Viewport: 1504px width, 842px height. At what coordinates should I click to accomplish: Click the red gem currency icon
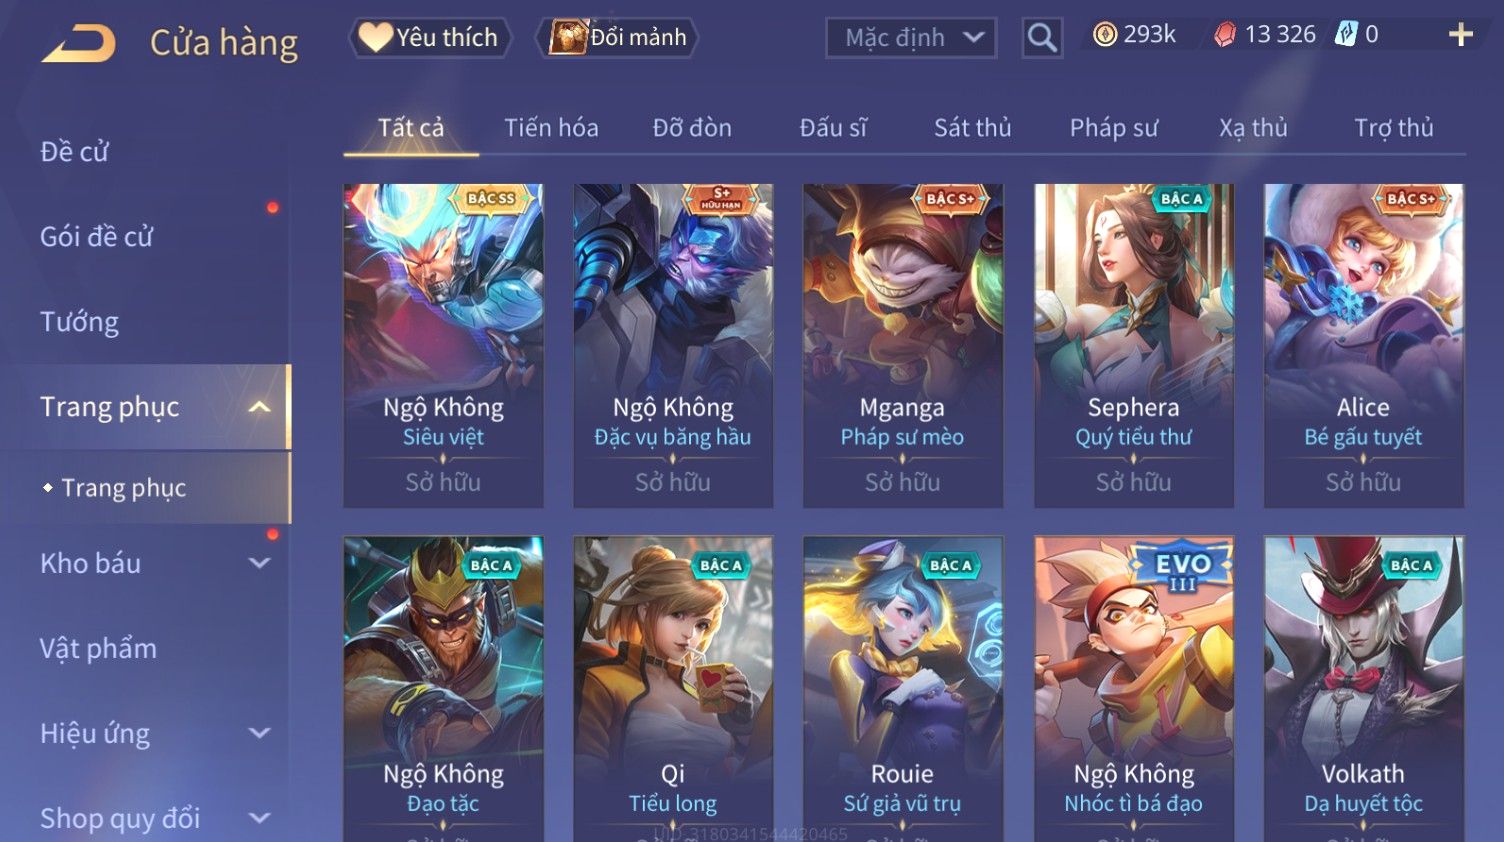(1225, 35)
